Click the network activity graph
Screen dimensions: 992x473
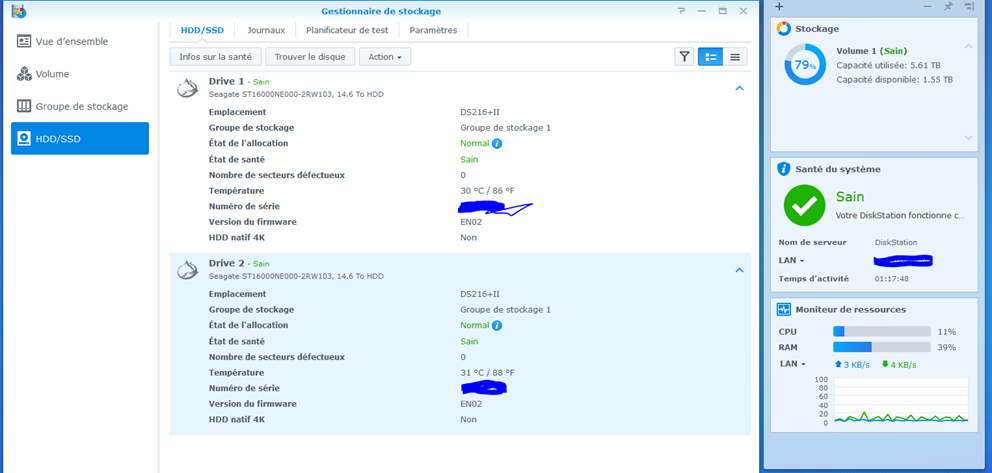pyautogui.click(x=900, y=400)
